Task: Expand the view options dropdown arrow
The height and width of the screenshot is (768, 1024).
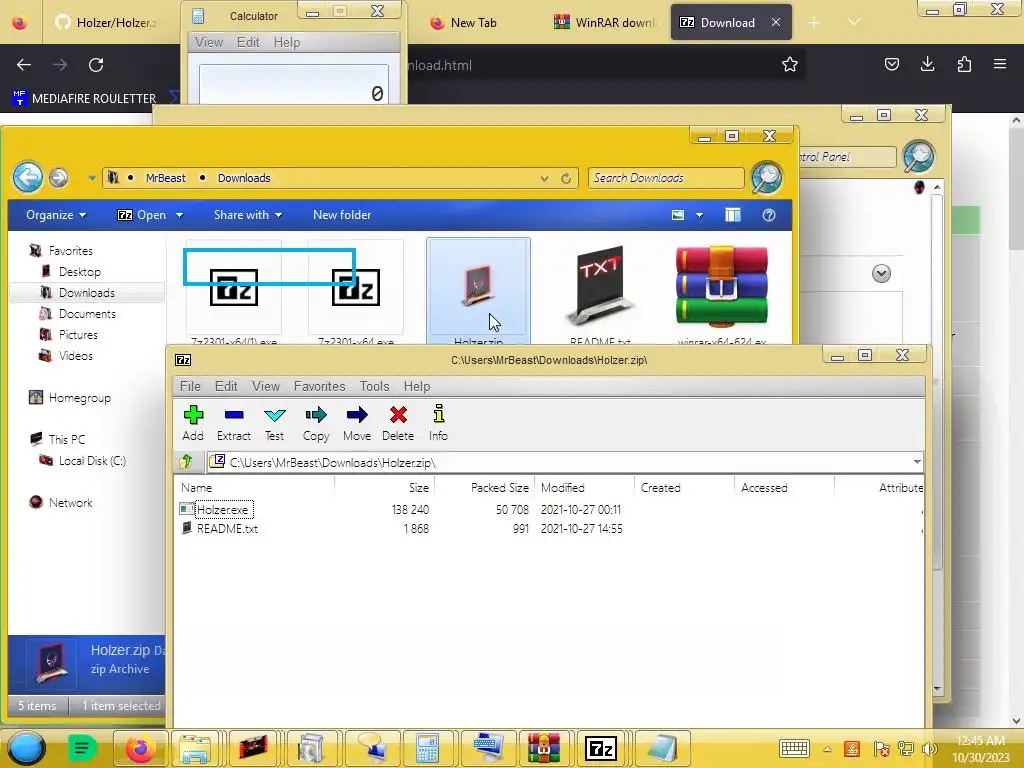Action: 699,215
